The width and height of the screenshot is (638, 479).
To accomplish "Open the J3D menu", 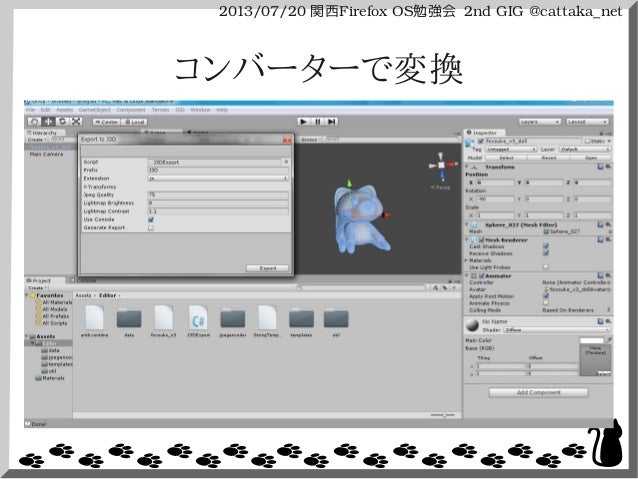I will tap(179, 110).
